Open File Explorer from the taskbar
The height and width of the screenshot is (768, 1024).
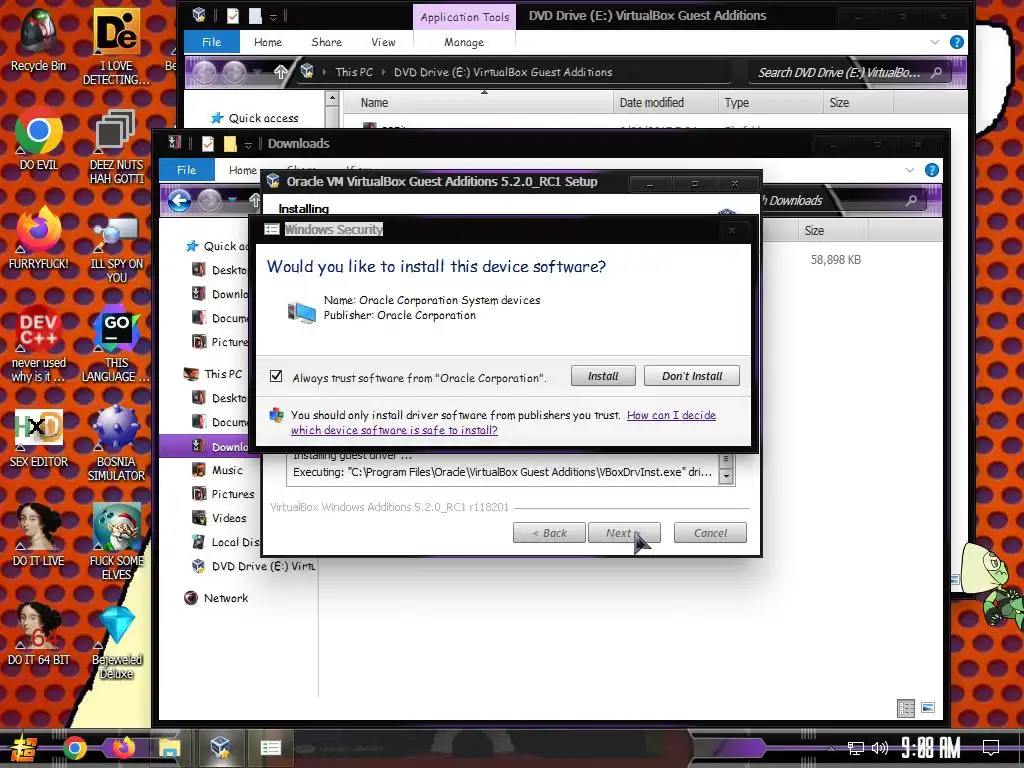click(x=170, y=748)
